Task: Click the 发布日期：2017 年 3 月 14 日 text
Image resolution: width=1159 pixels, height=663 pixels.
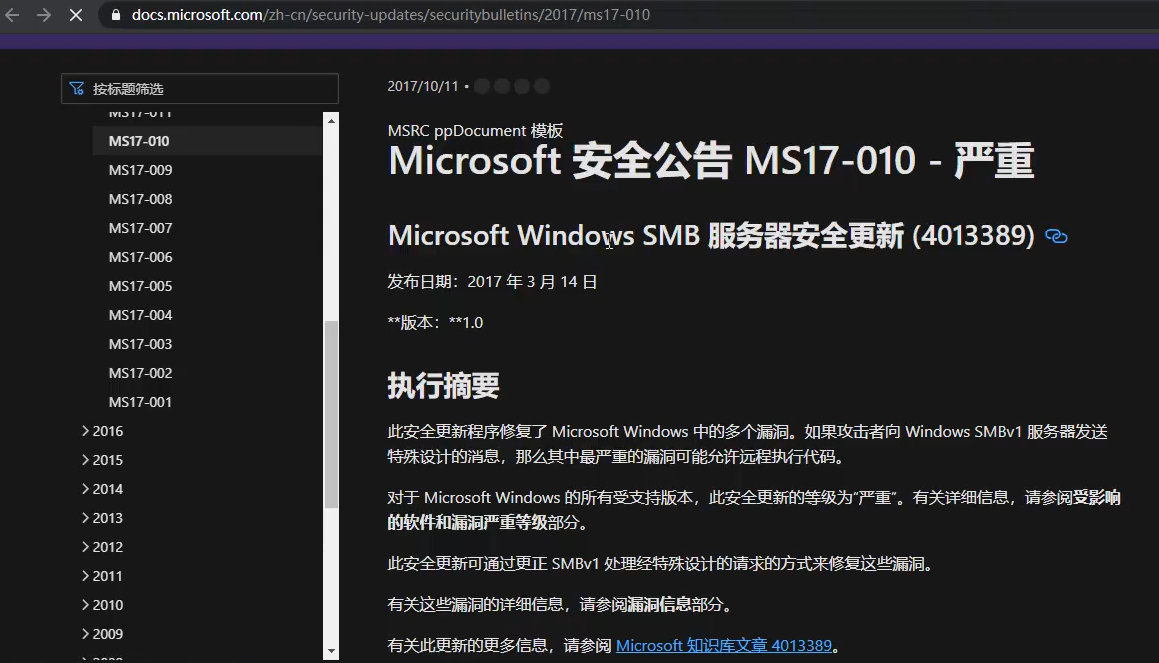Action: [x=492, y=282]
